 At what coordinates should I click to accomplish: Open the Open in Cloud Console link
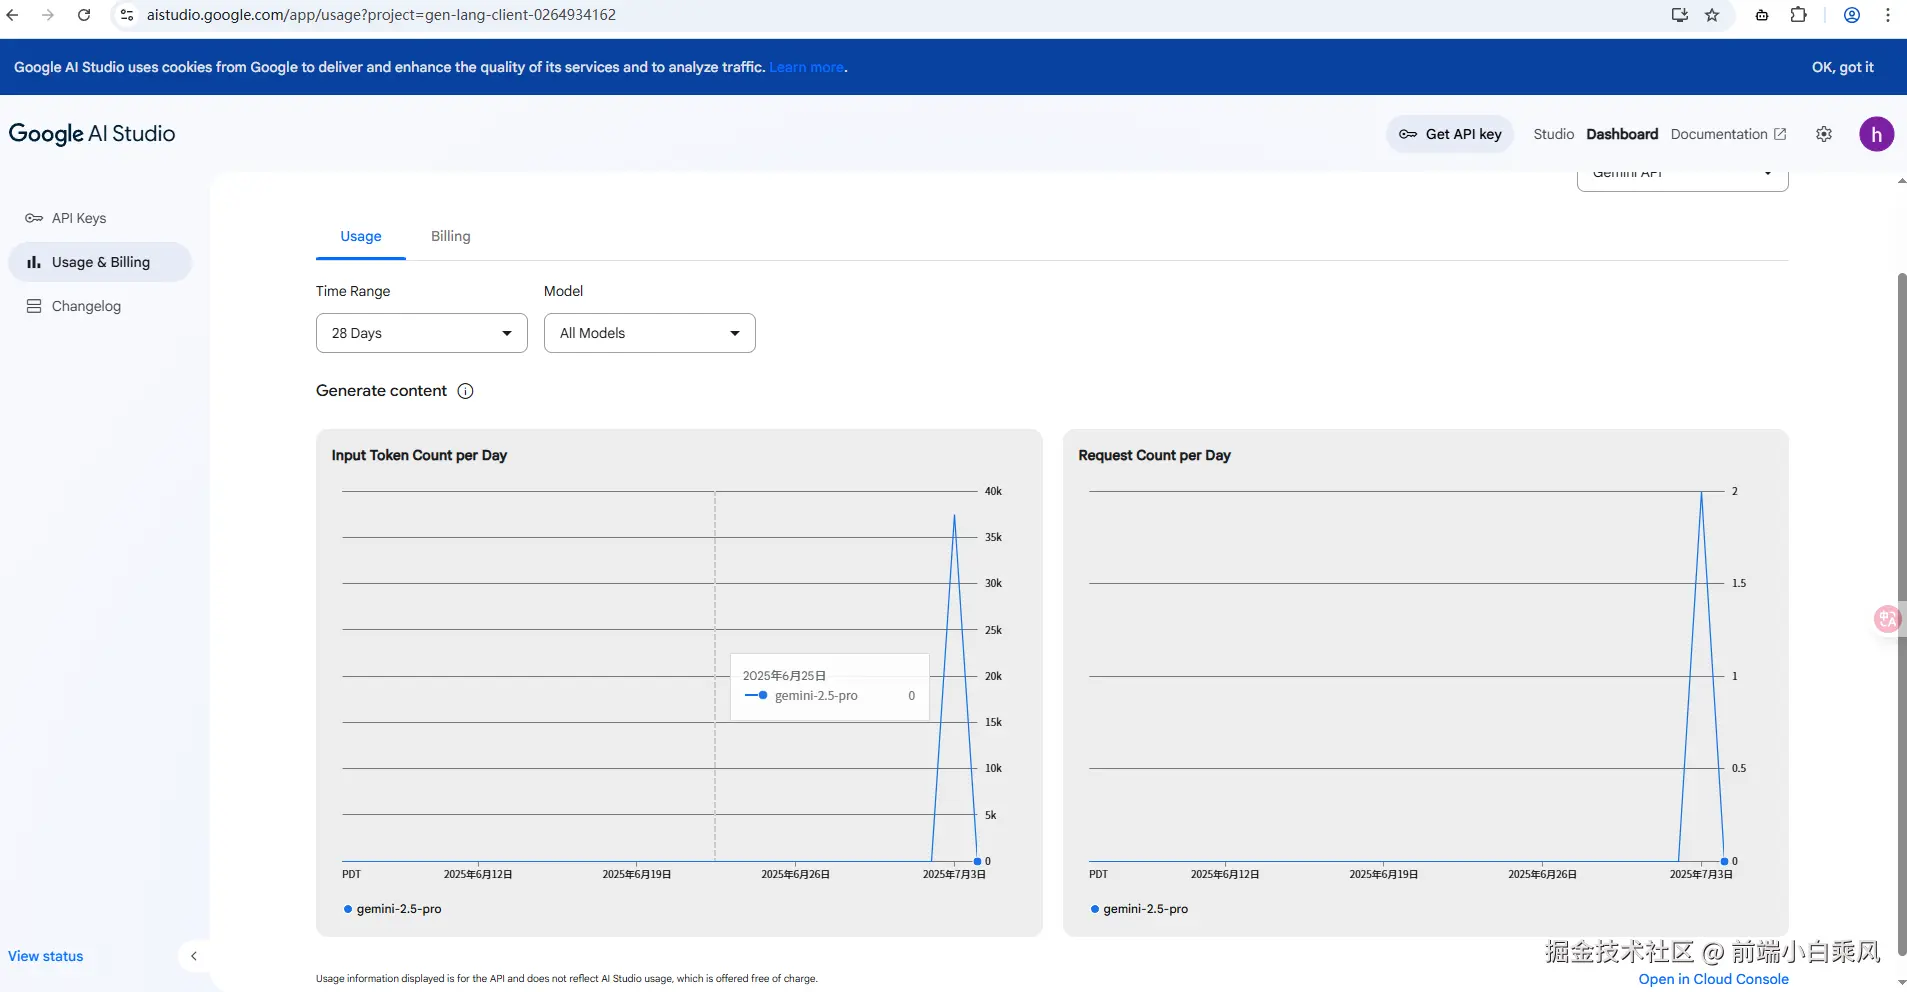(1713, 979)
